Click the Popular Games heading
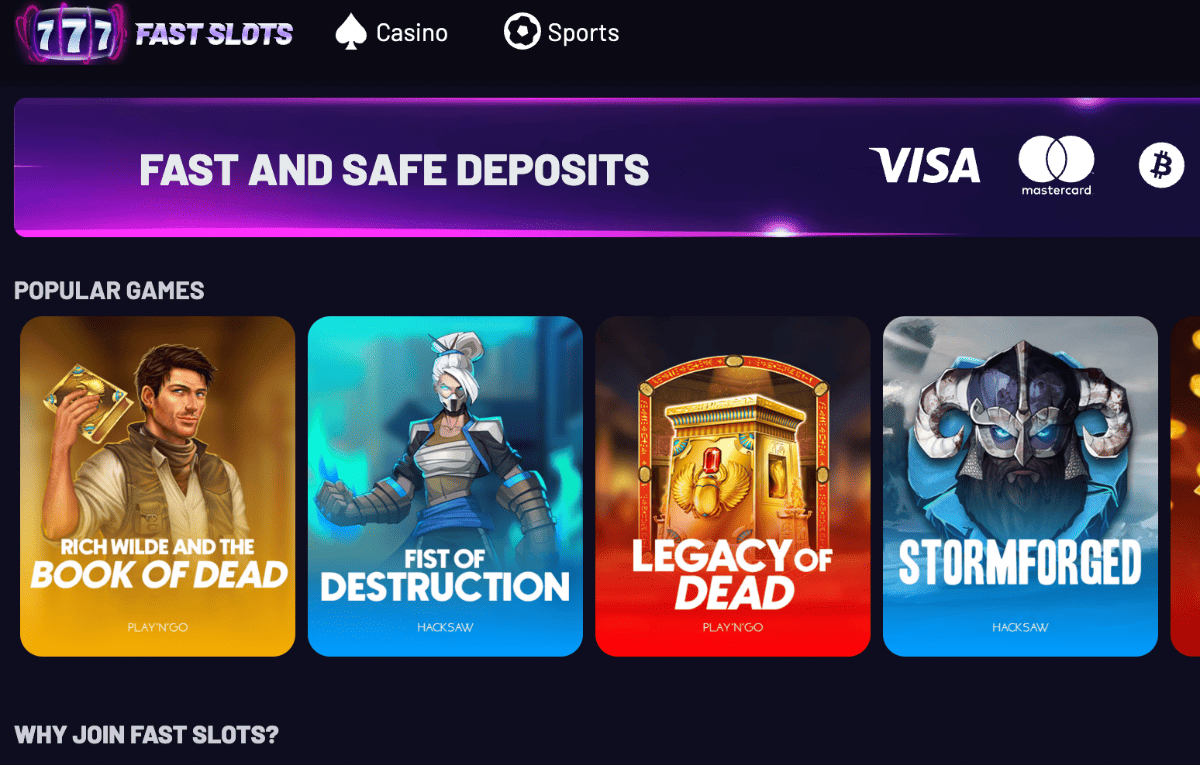 [x=109, y=291]
